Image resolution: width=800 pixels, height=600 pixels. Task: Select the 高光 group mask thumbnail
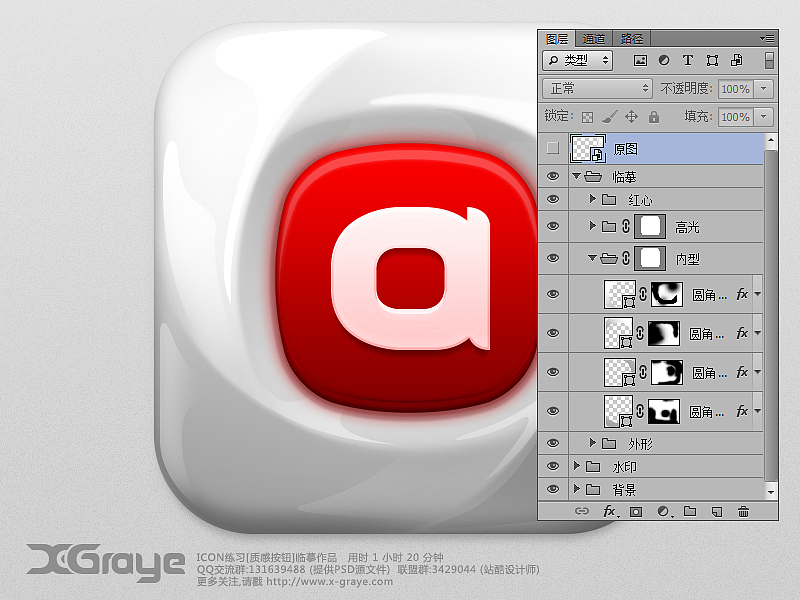click(650, 227)
